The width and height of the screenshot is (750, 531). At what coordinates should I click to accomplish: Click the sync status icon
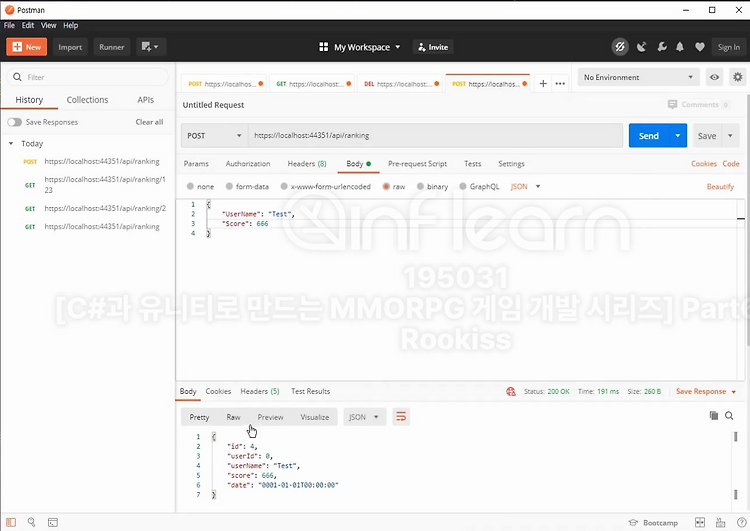pos(620,47)
